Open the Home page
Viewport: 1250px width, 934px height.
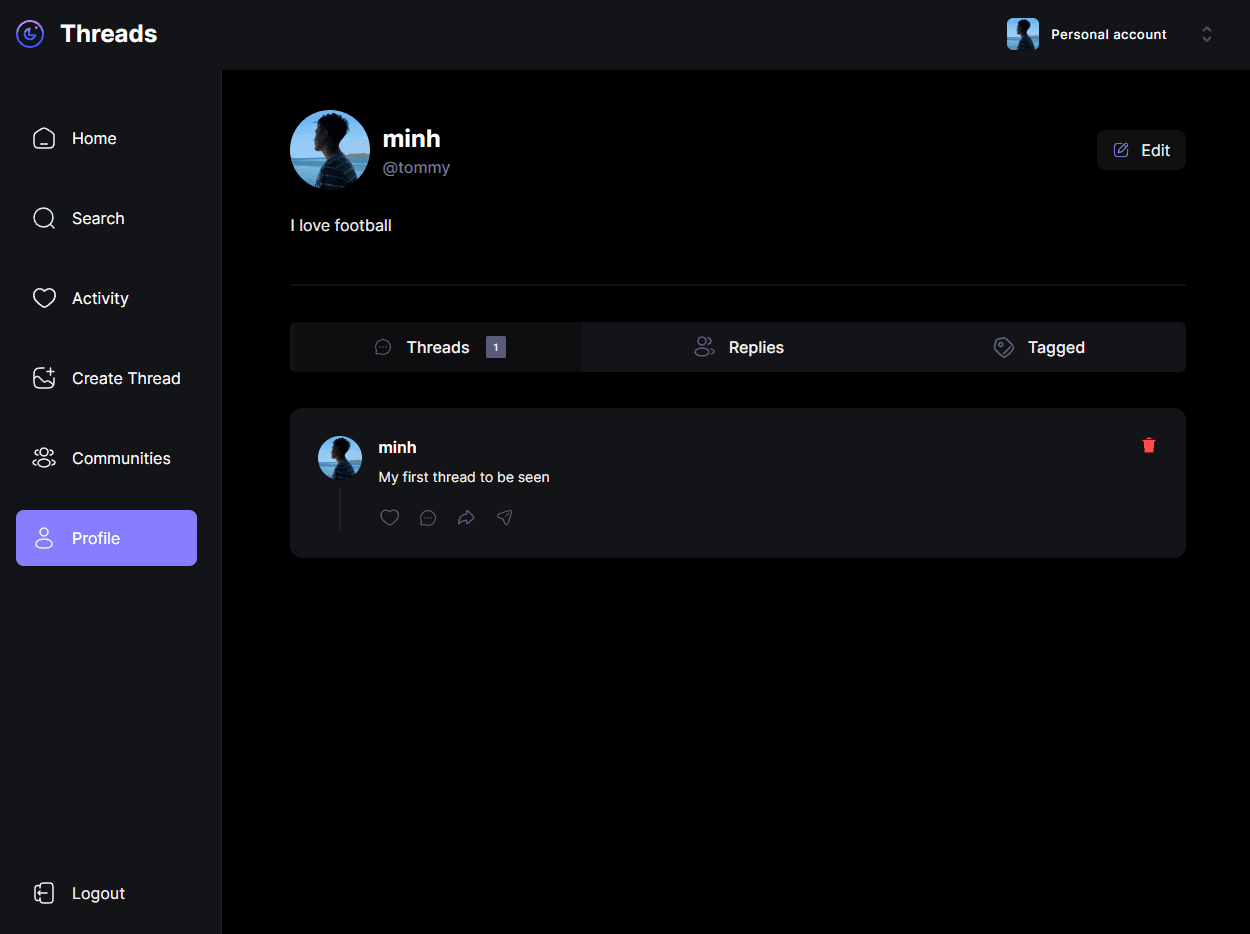106,138
